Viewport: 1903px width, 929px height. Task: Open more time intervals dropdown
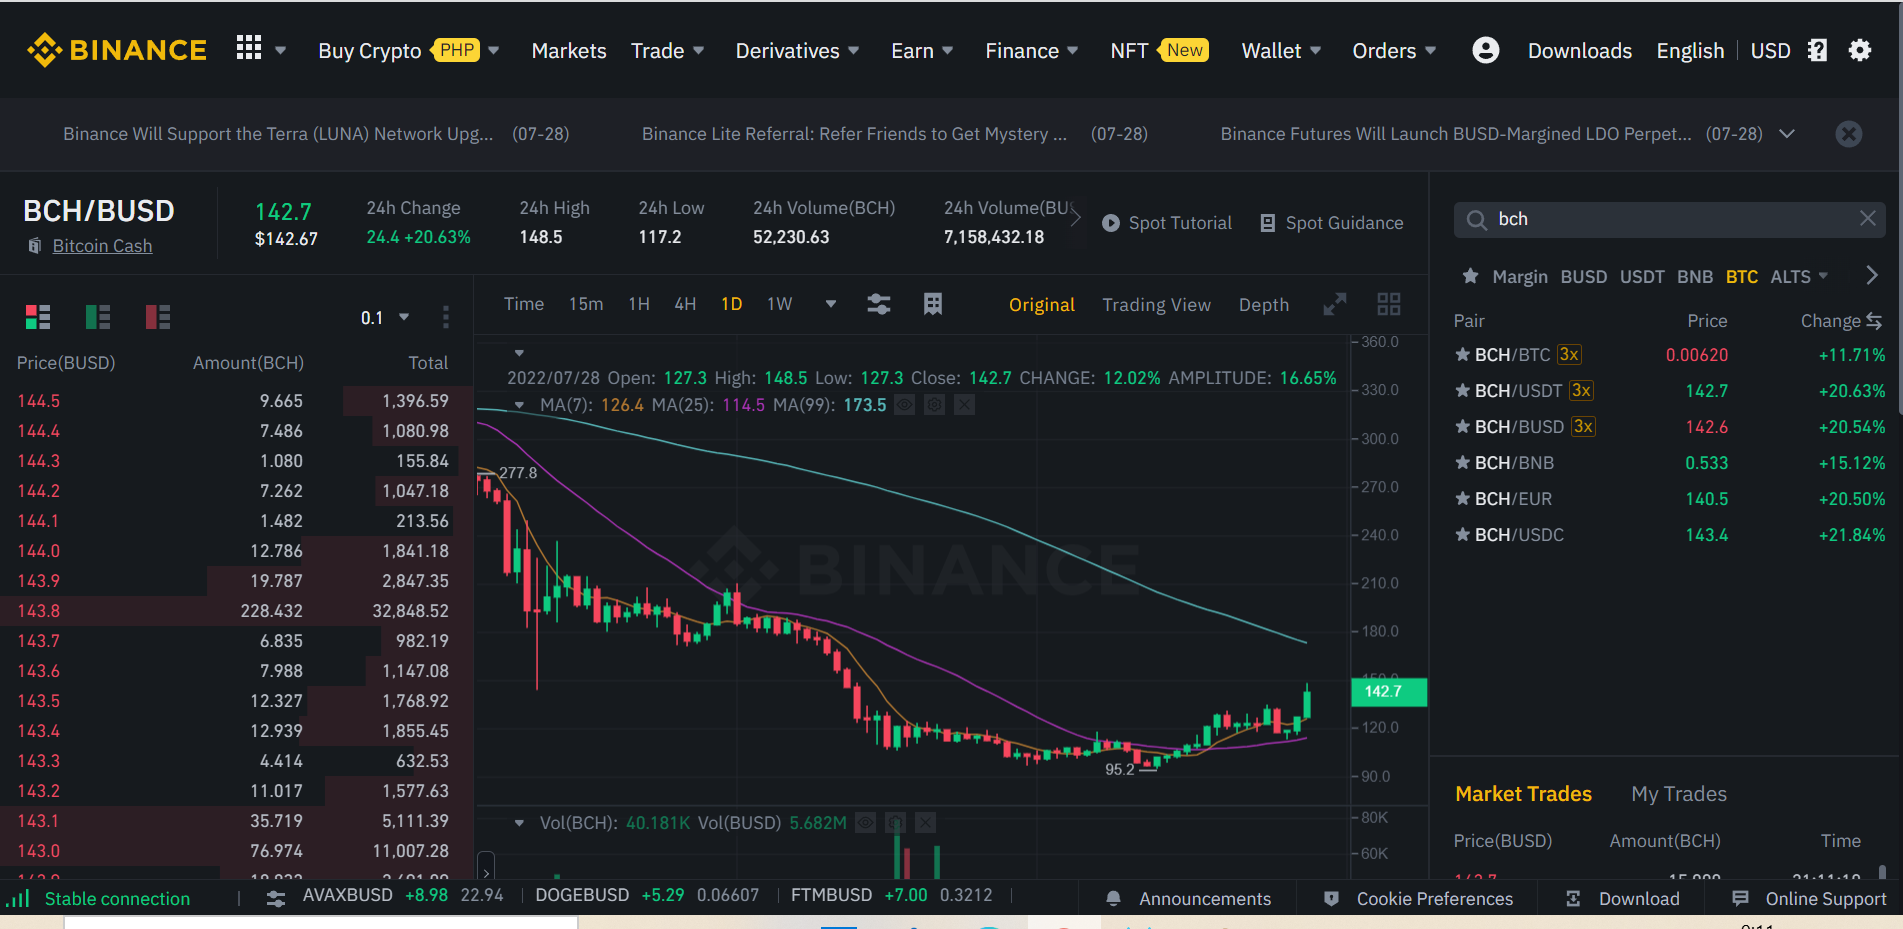[830, 304]
